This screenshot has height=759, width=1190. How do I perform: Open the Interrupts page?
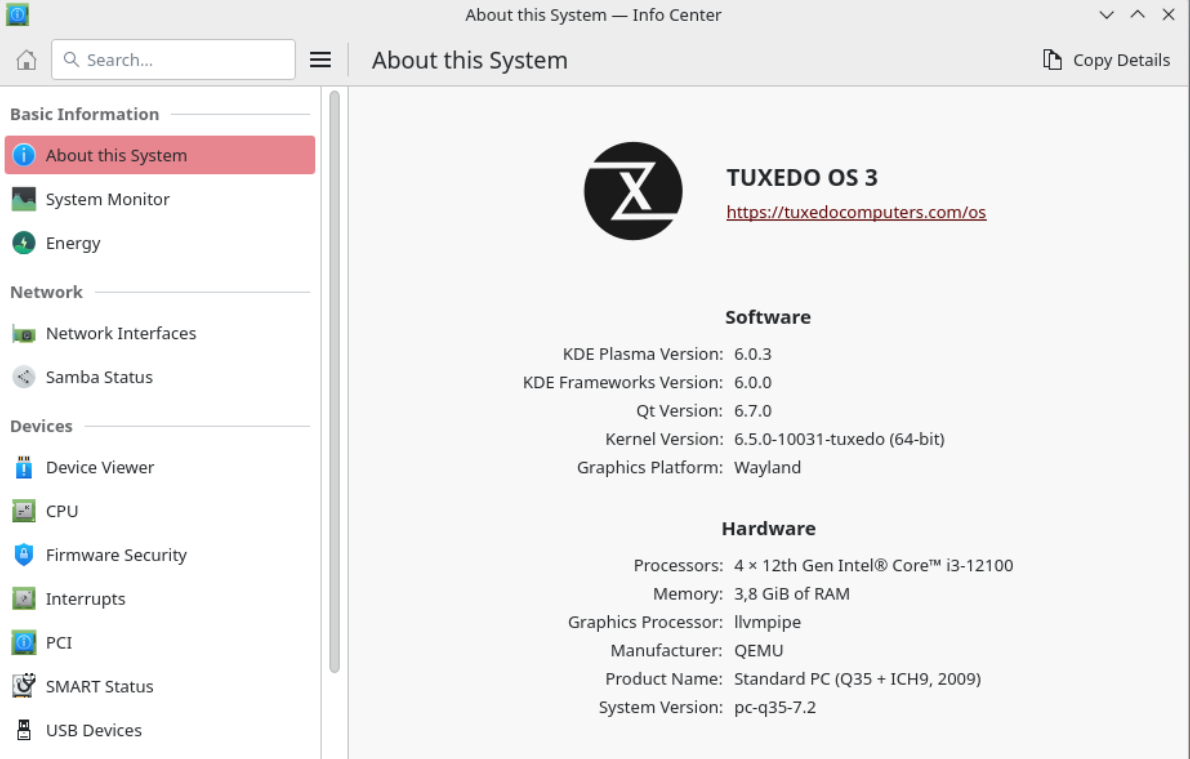click(x=85, y=599)
